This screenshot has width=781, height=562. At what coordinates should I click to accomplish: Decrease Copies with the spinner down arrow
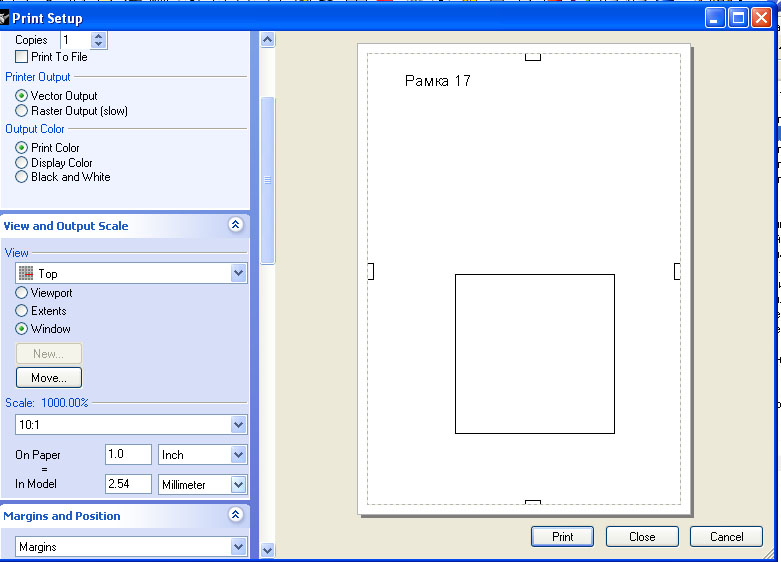(x=99, y=44)
